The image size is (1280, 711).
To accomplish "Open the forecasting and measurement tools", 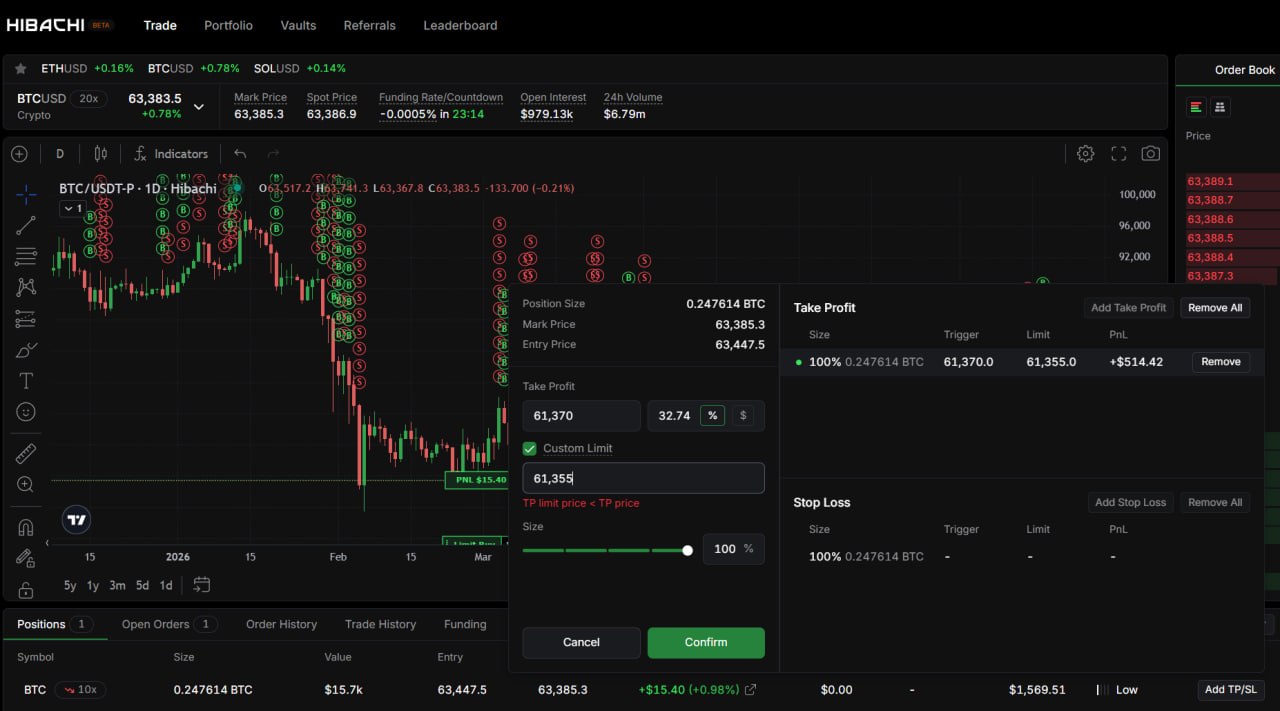I will tap(26, 319).
